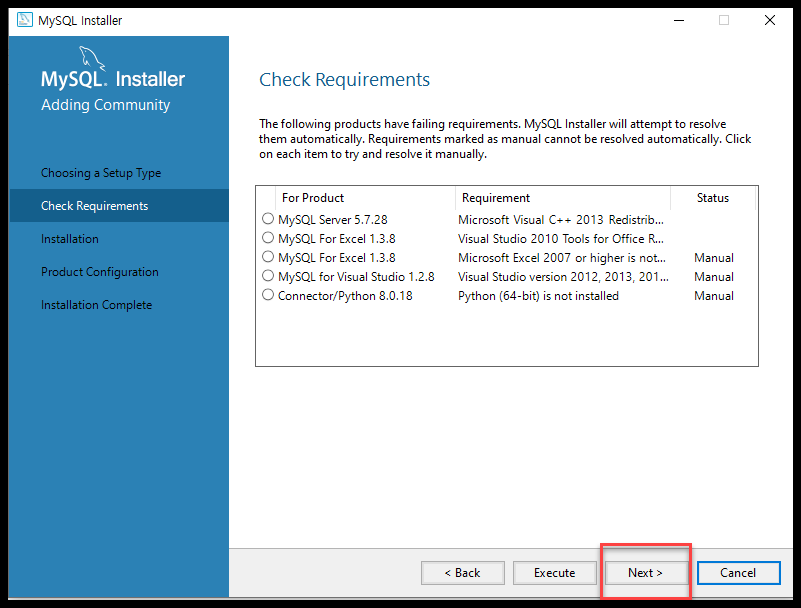Select radio button for Microsoft Excel 2007 requirement
Screen dimensions: 801x608
[x=268, y=256]
